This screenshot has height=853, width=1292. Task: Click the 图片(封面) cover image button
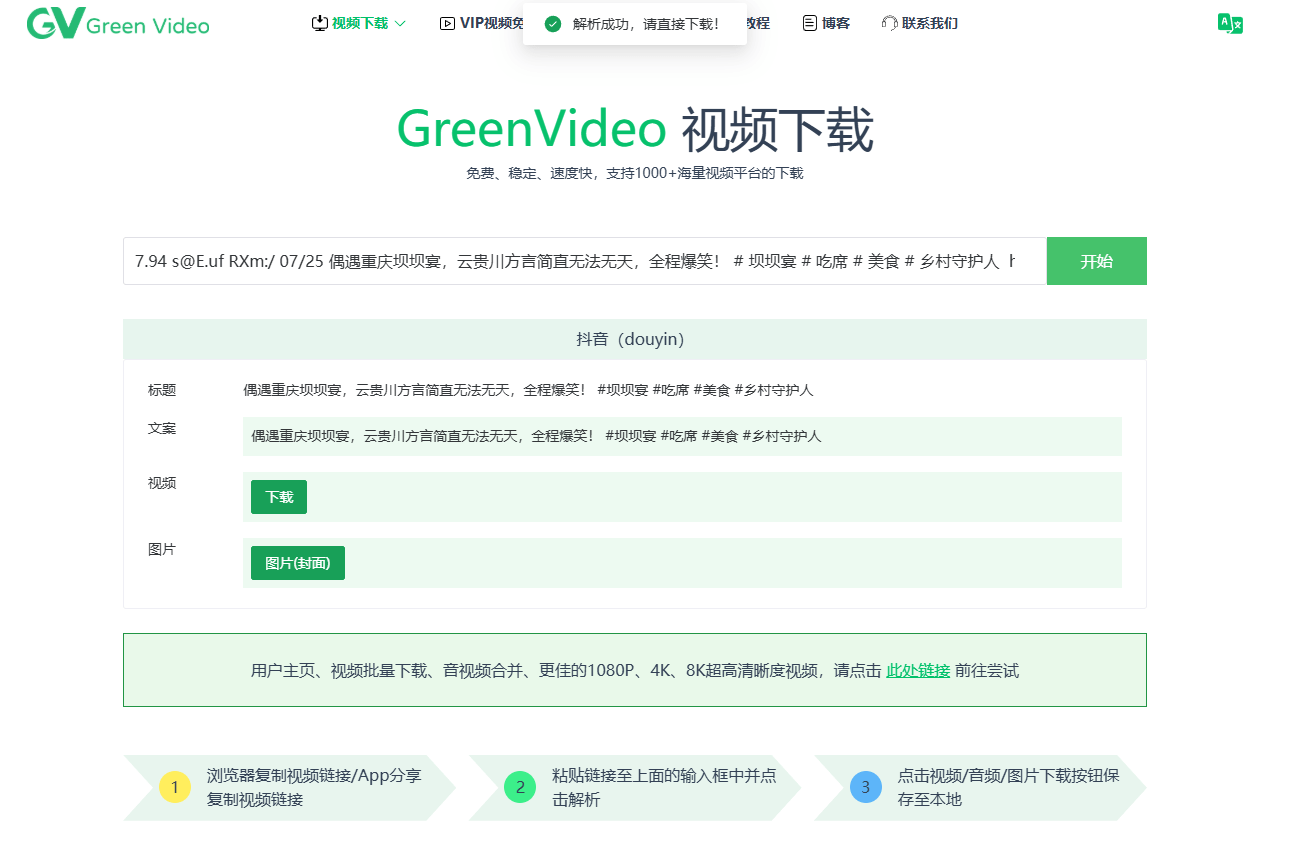click(297, 563)
